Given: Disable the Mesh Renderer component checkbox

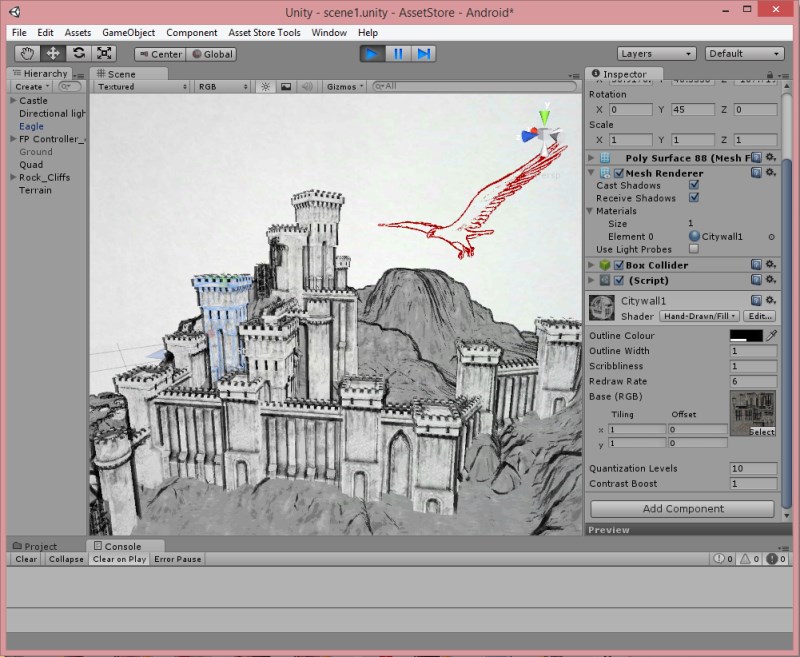Looking at the screenshot, I should pos(619,173).
